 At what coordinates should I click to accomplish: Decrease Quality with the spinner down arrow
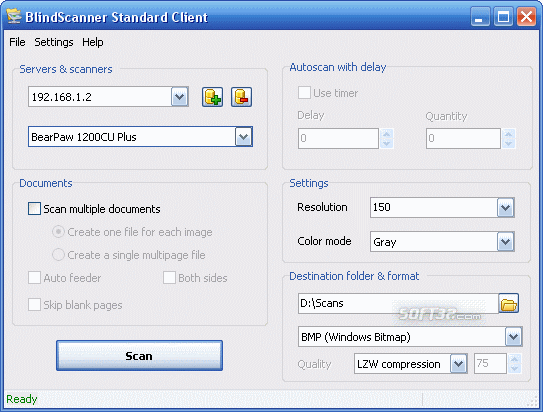click(515, 368)
